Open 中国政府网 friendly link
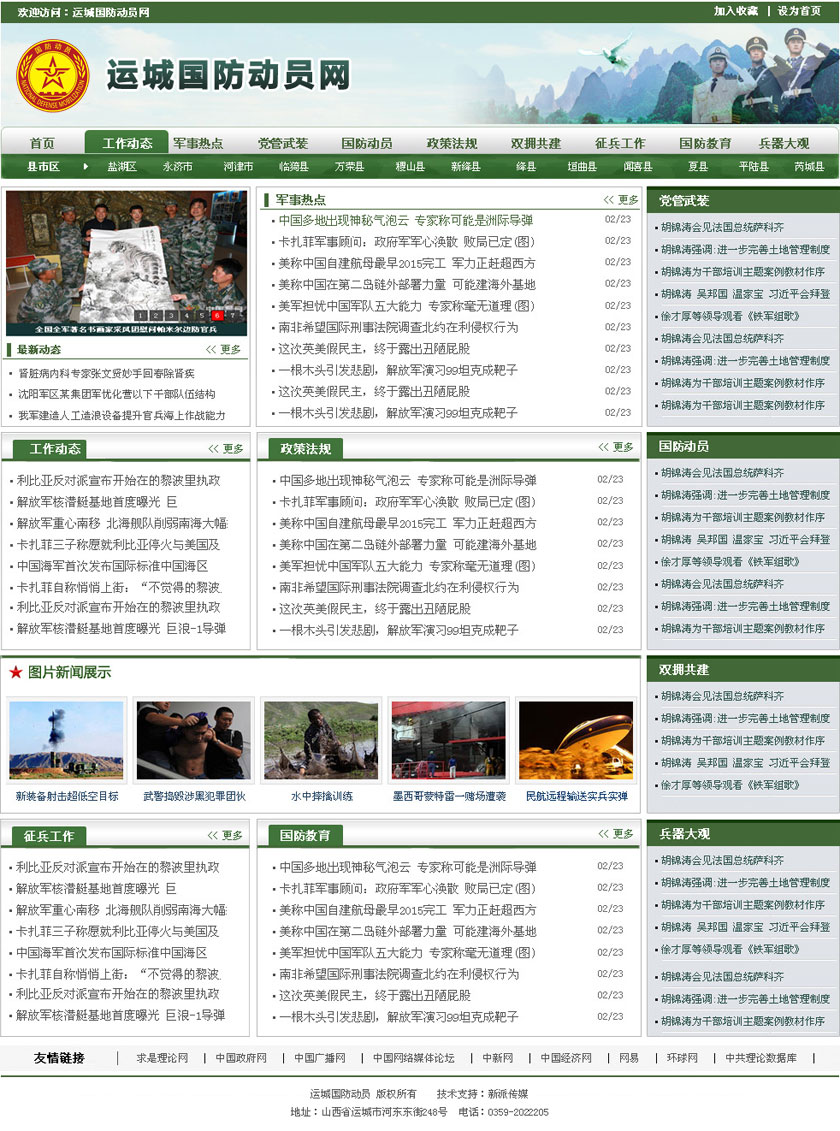840x1131 pixels. pos(241,1058)
